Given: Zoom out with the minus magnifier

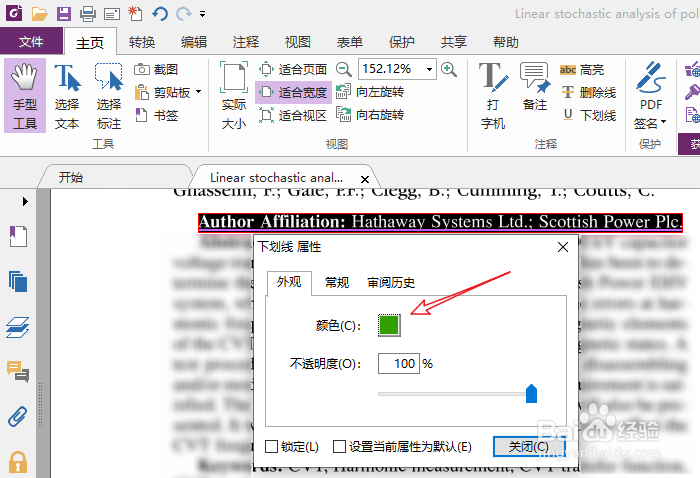Looking at the screenshot, I should [343, 69].
